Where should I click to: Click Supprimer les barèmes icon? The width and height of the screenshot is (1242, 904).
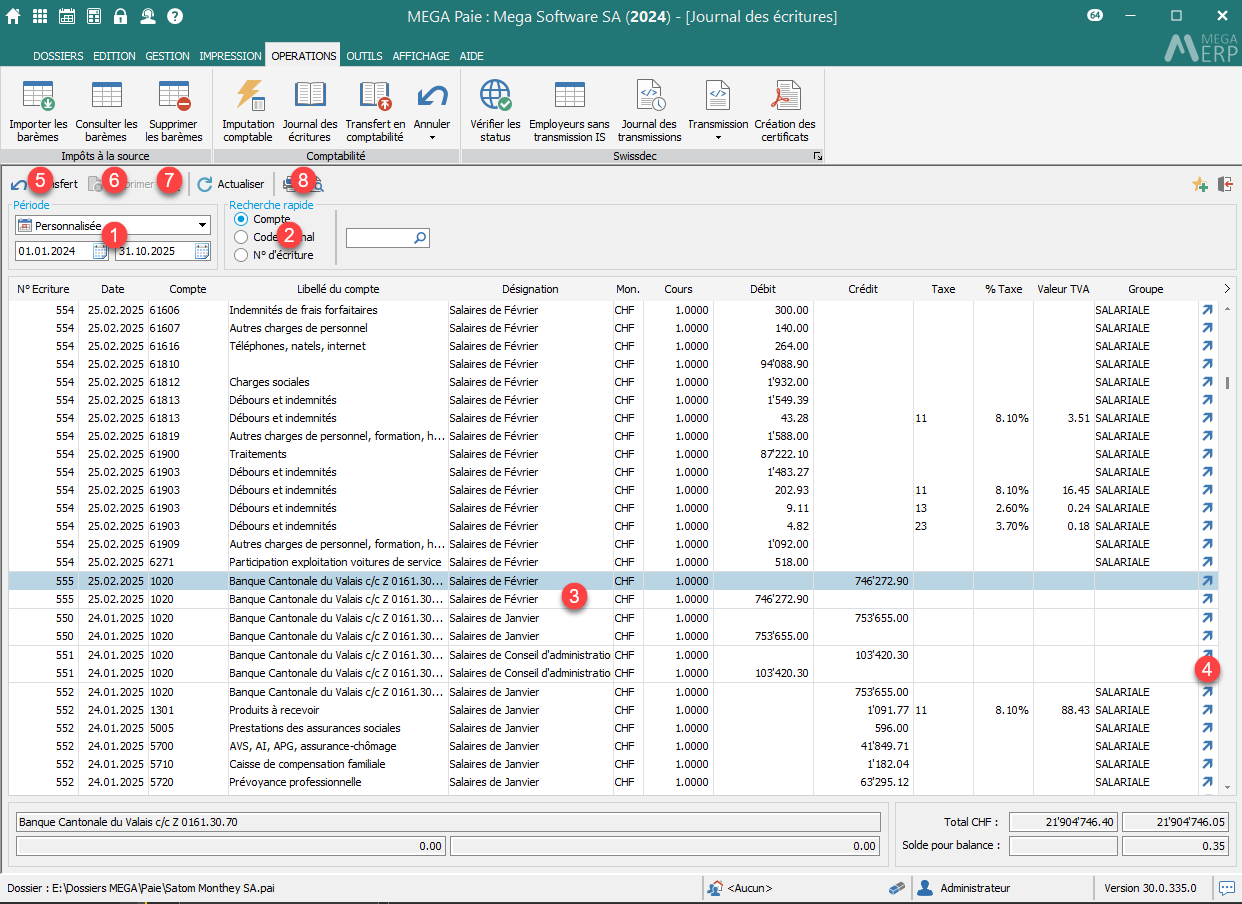click(x=174, y=97)
